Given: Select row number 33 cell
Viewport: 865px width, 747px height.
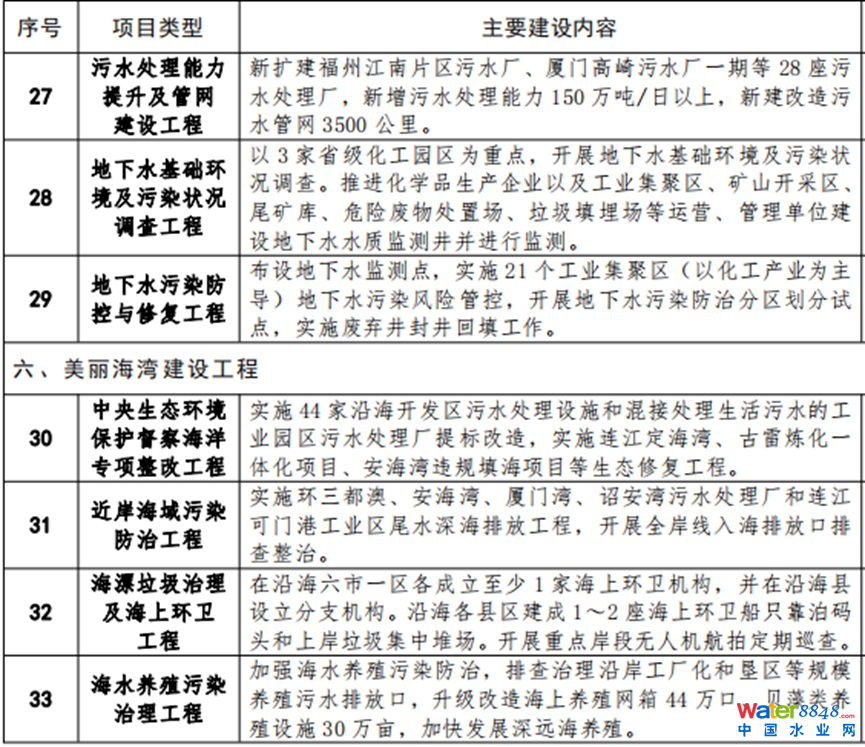Looking at the screenshot, I should [x=39, y=699].
